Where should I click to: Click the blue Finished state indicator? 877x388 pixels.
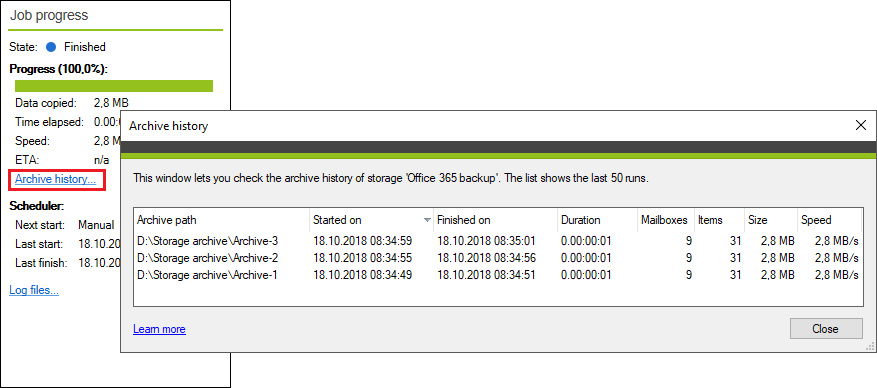[51, 47]
